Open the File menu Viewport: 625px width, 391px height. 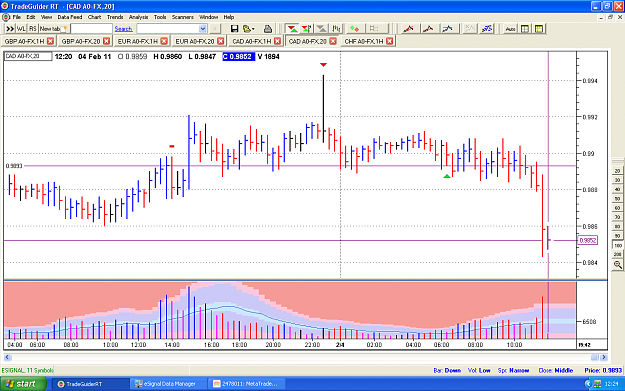tap(16, 17)
